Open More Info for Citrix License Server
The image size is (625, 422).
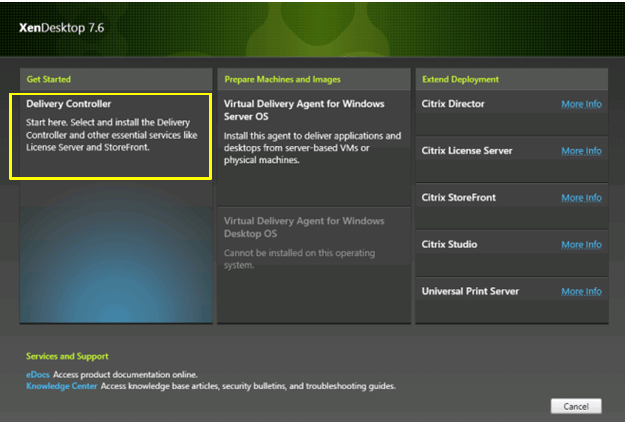581,151
